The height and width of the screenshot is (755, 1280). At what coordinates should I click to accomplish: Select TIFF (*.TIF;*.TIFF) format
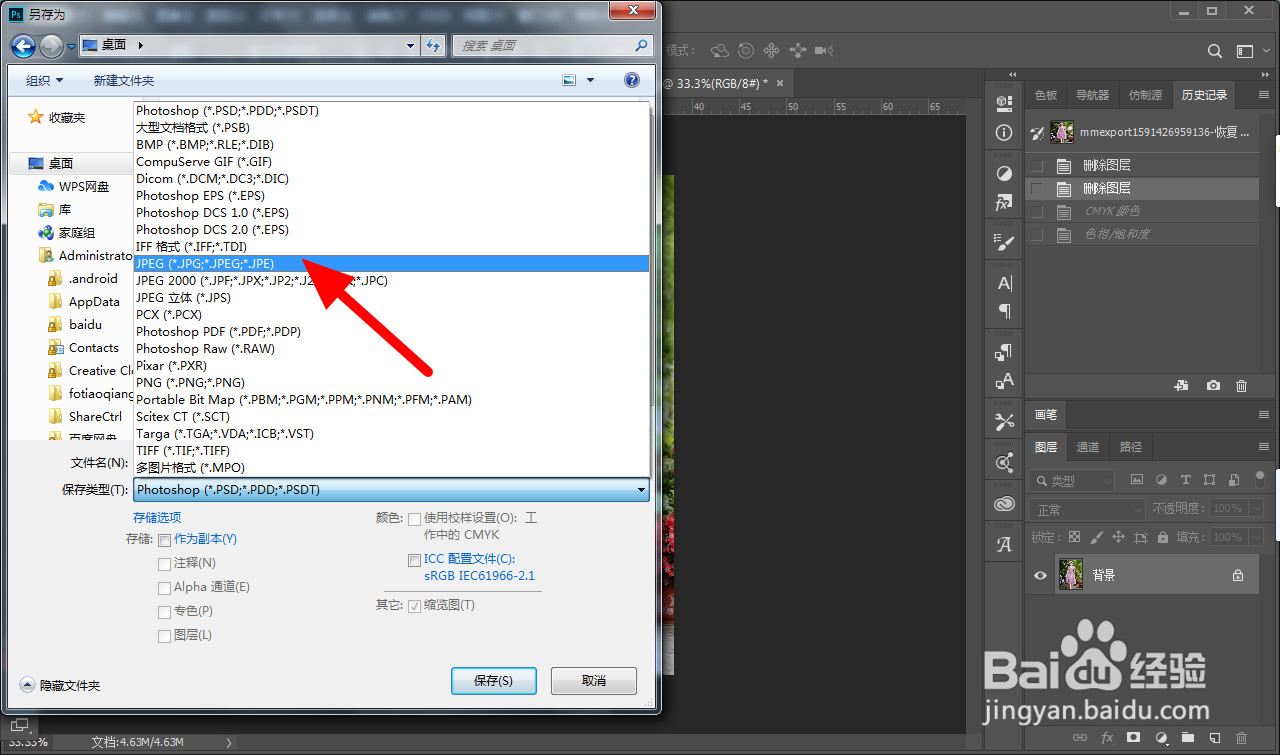coord(391,451)
